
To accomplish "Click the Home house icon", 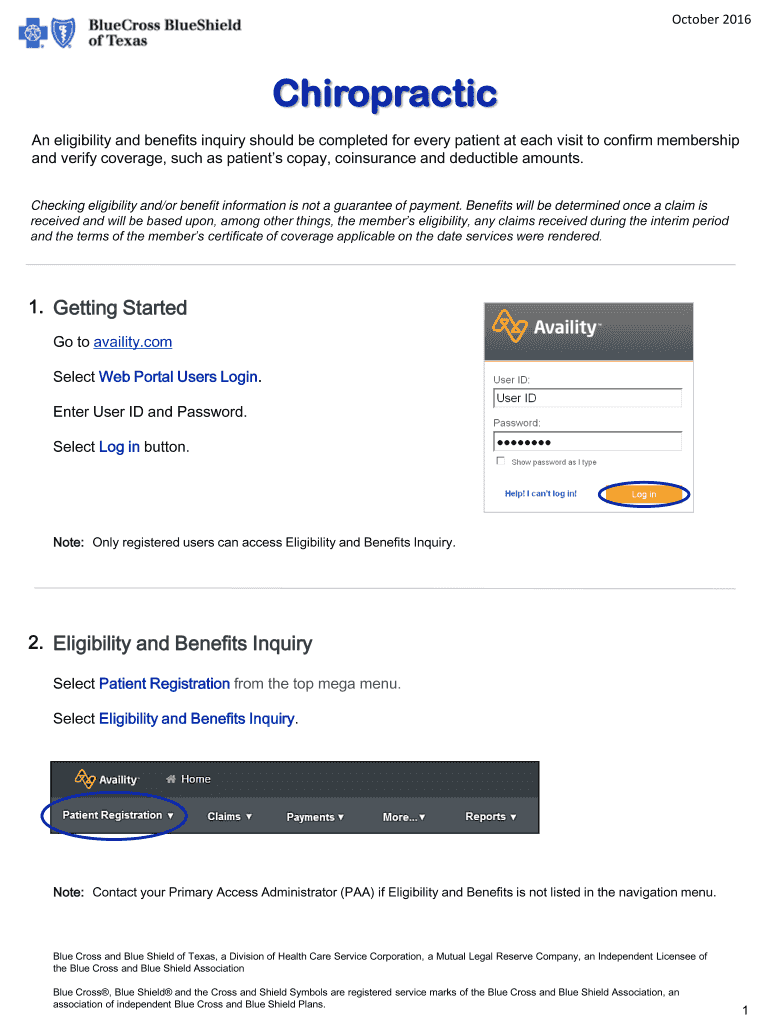I will pos(171,779).
